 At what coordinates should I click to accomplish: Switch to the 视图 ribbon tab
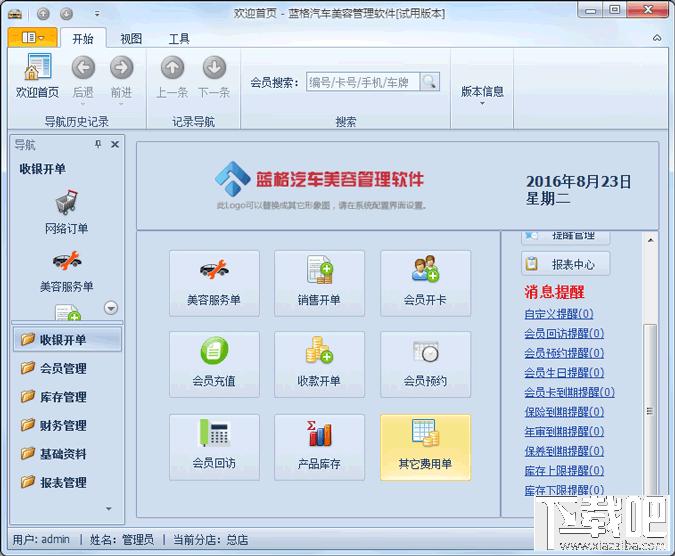coord(131,39)
